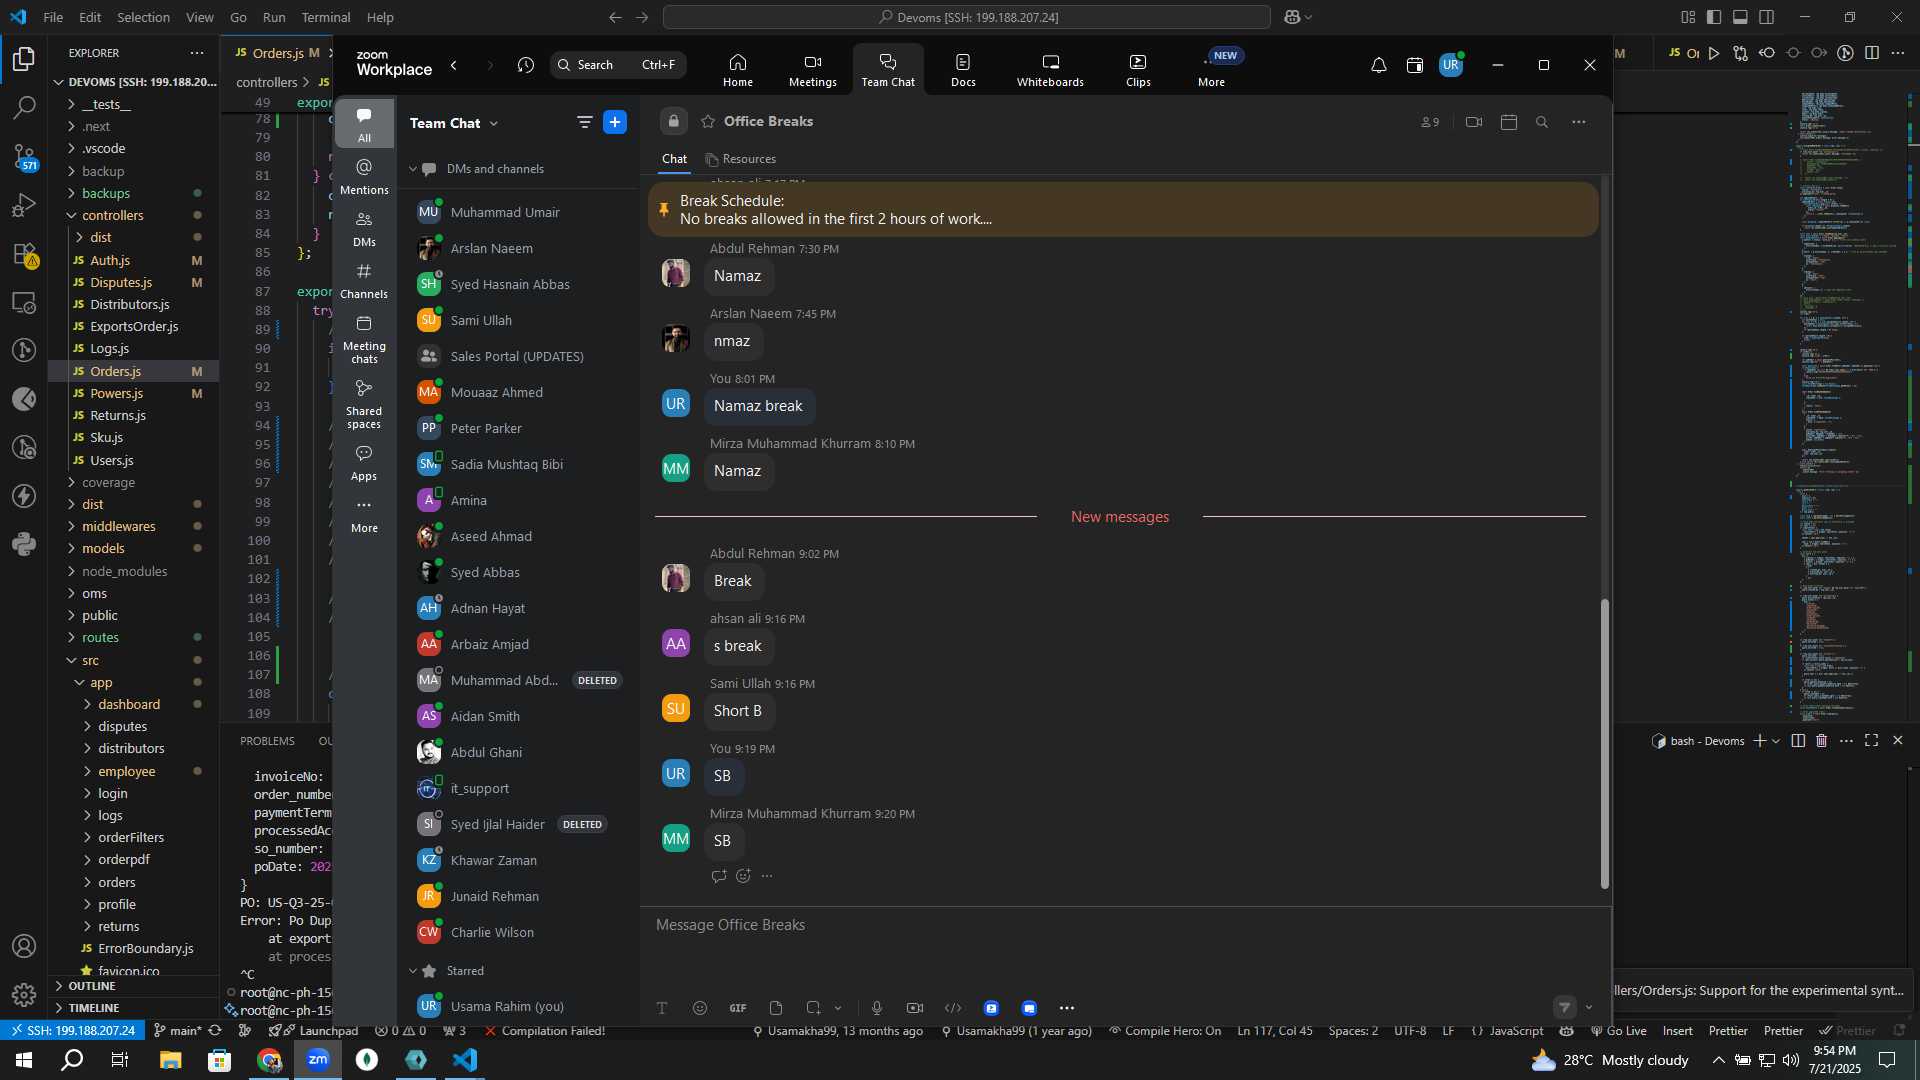1920x1080 pixels.
Task: Open screenshot options dropdown arrow
Action: click(x=838, y=1008)
